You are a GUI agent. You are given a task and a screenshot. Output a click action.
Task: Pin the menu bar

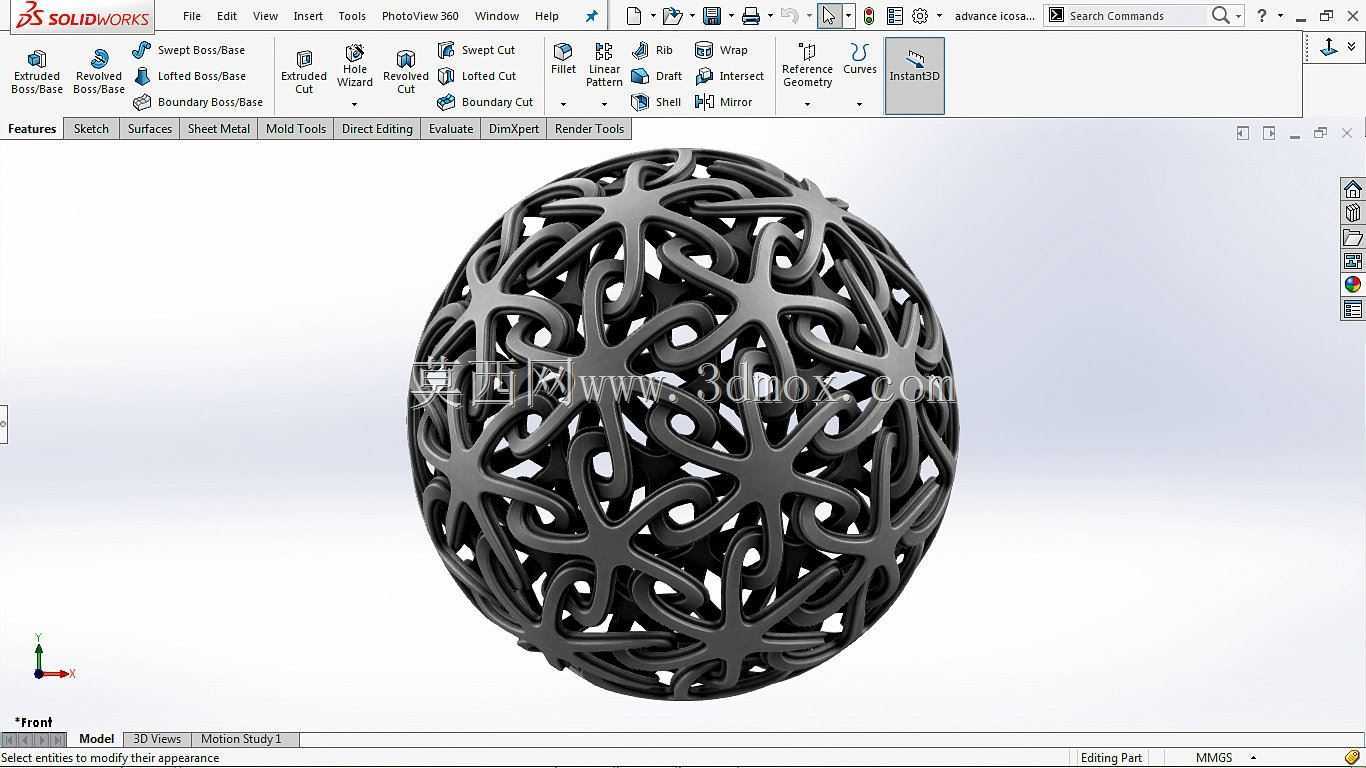click(591, 16)
